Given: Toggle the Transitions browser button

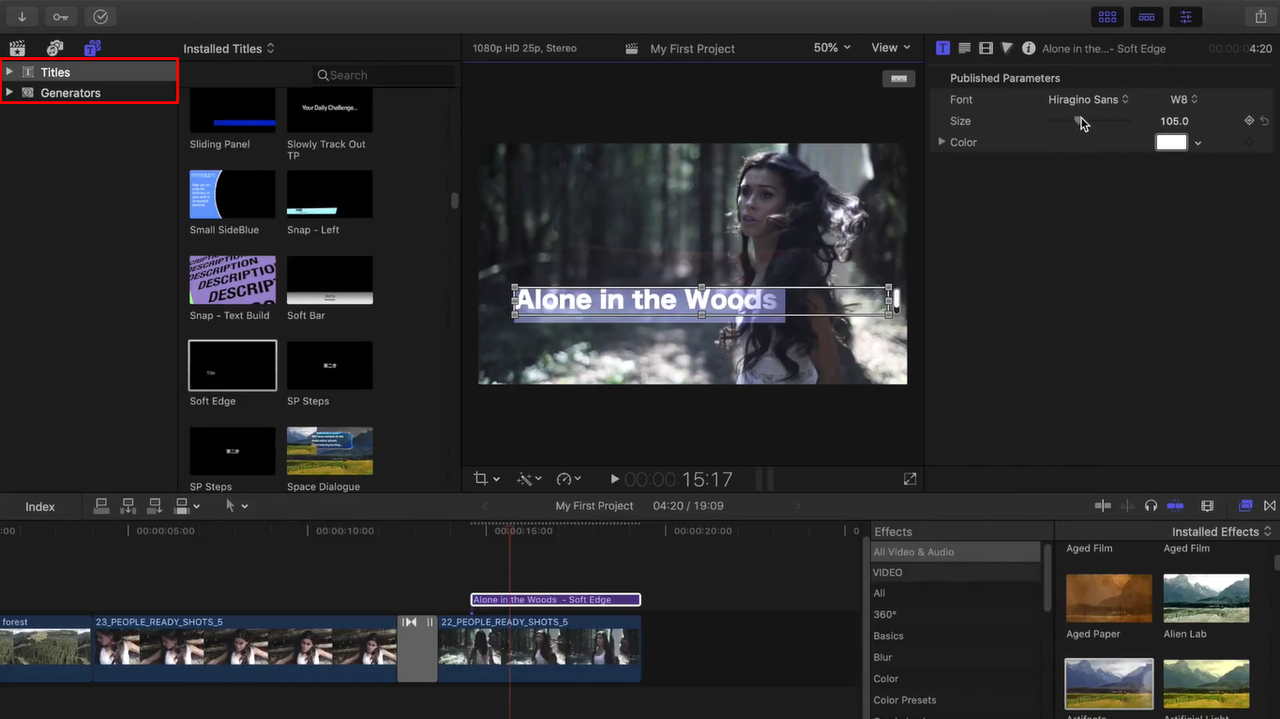Looking at the screenshot, I should pos(1270,506).
